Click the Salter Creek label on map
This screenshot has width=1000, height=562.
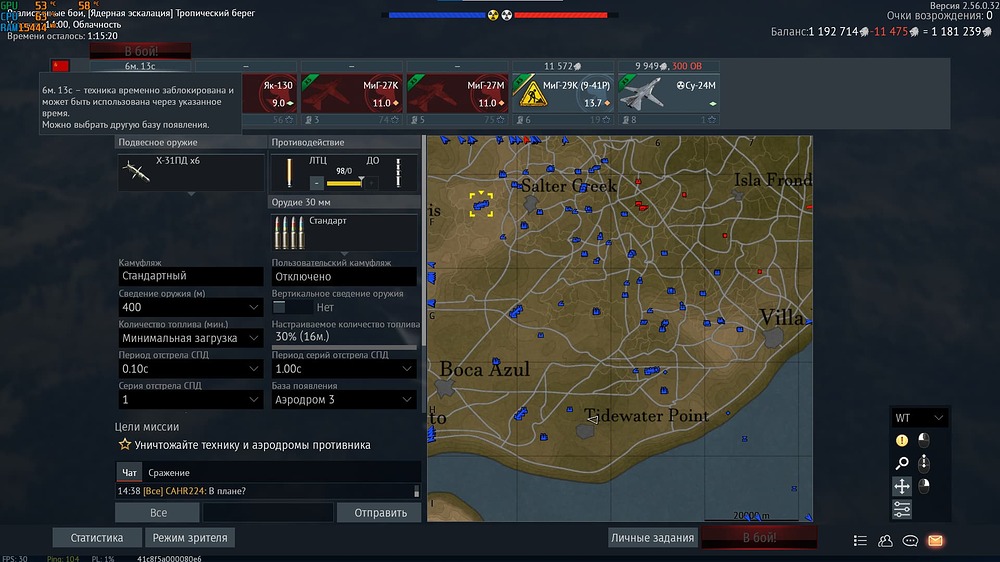point(568,186)
